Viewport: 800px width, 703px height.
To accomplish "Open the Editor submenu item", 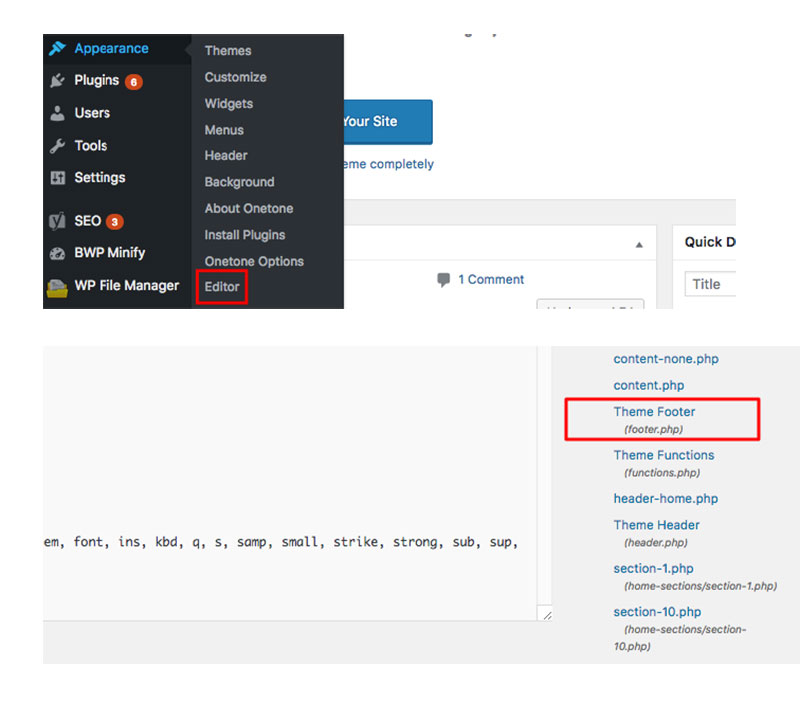I will pos(222,287).
